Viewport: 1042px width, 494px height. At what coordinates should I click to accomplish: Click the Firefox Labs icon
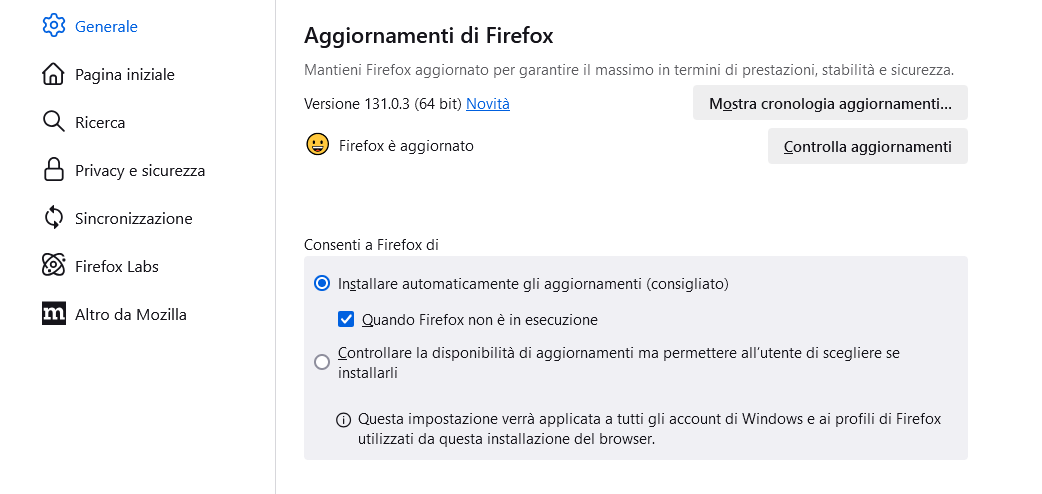pyautogui.click(x=53, y=266)
